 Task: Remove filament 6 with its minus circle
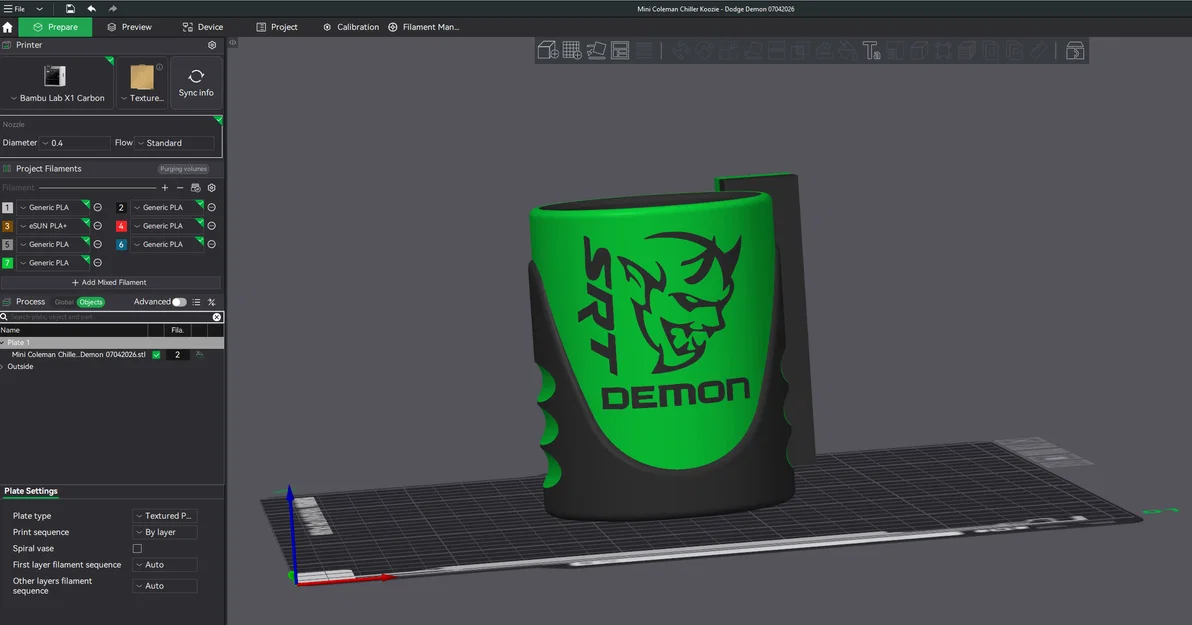[211, 244]
